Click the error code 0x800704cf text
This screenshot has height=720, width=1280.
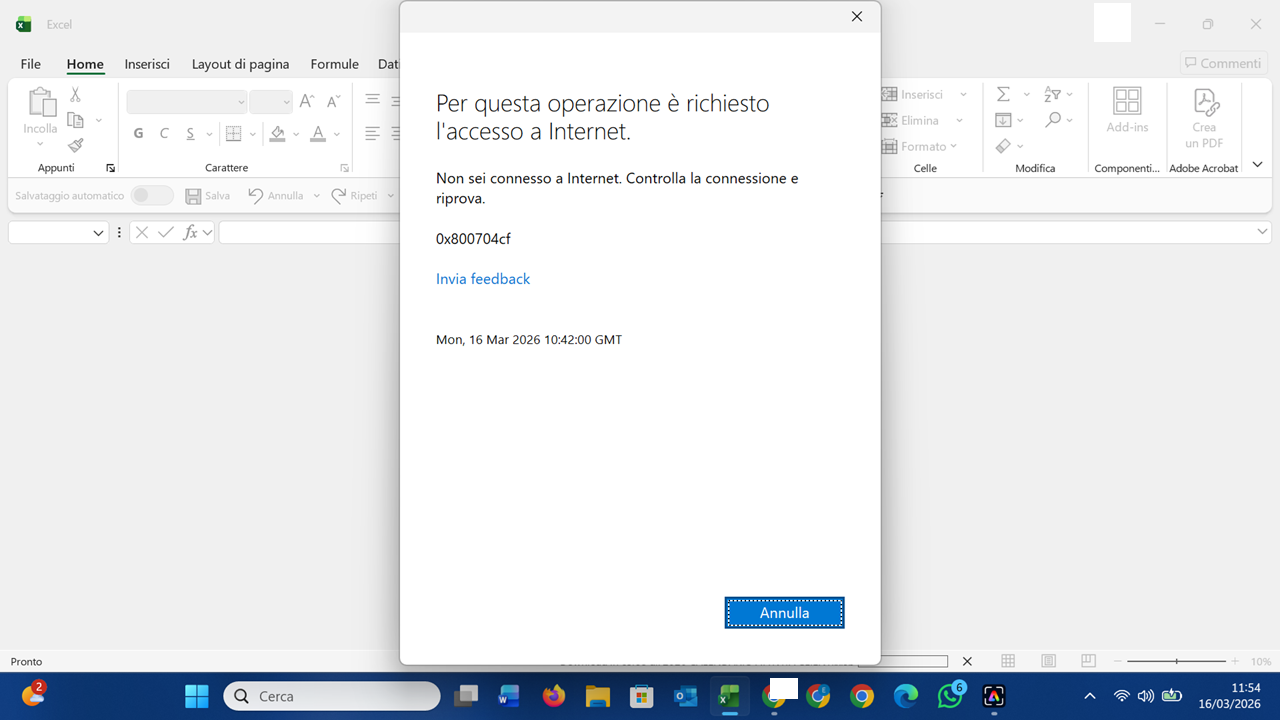(473, 239)
